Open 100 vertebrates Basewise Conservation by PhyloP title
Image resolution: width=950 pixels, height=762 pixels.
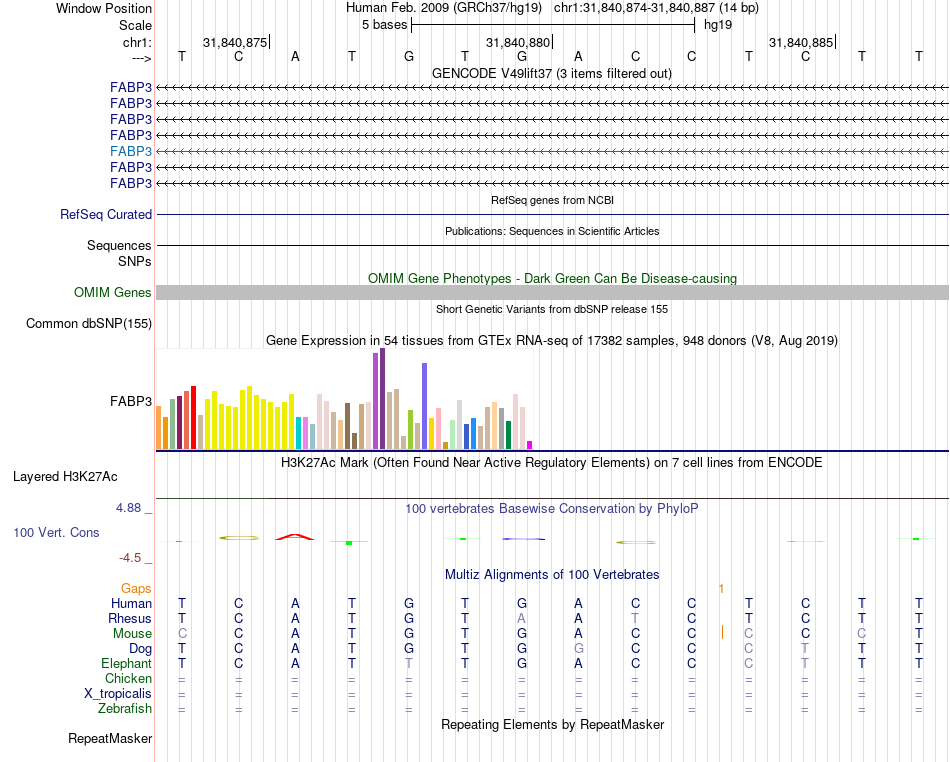pyautogui.click(x=551, y=508)
